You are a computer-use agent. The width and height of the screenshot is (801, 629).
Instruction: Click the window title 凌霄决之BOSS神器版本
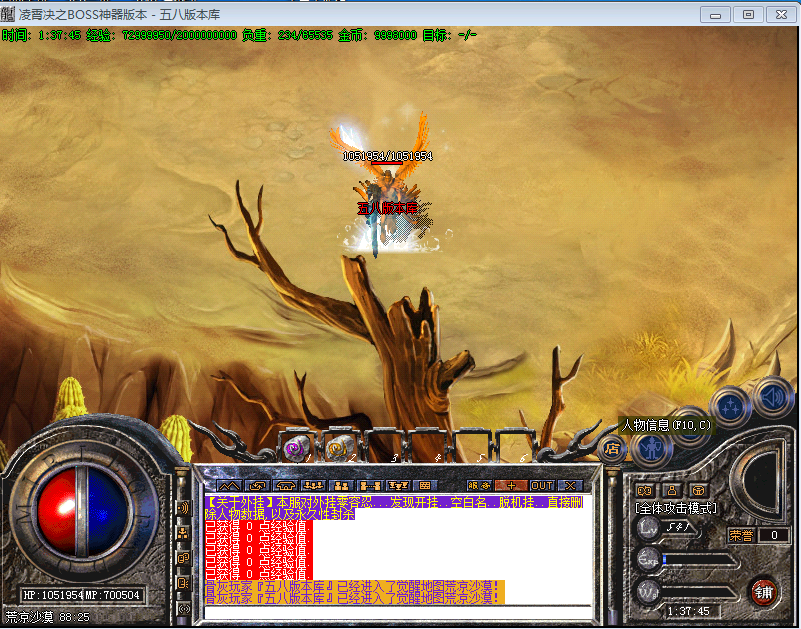[83, 14]
